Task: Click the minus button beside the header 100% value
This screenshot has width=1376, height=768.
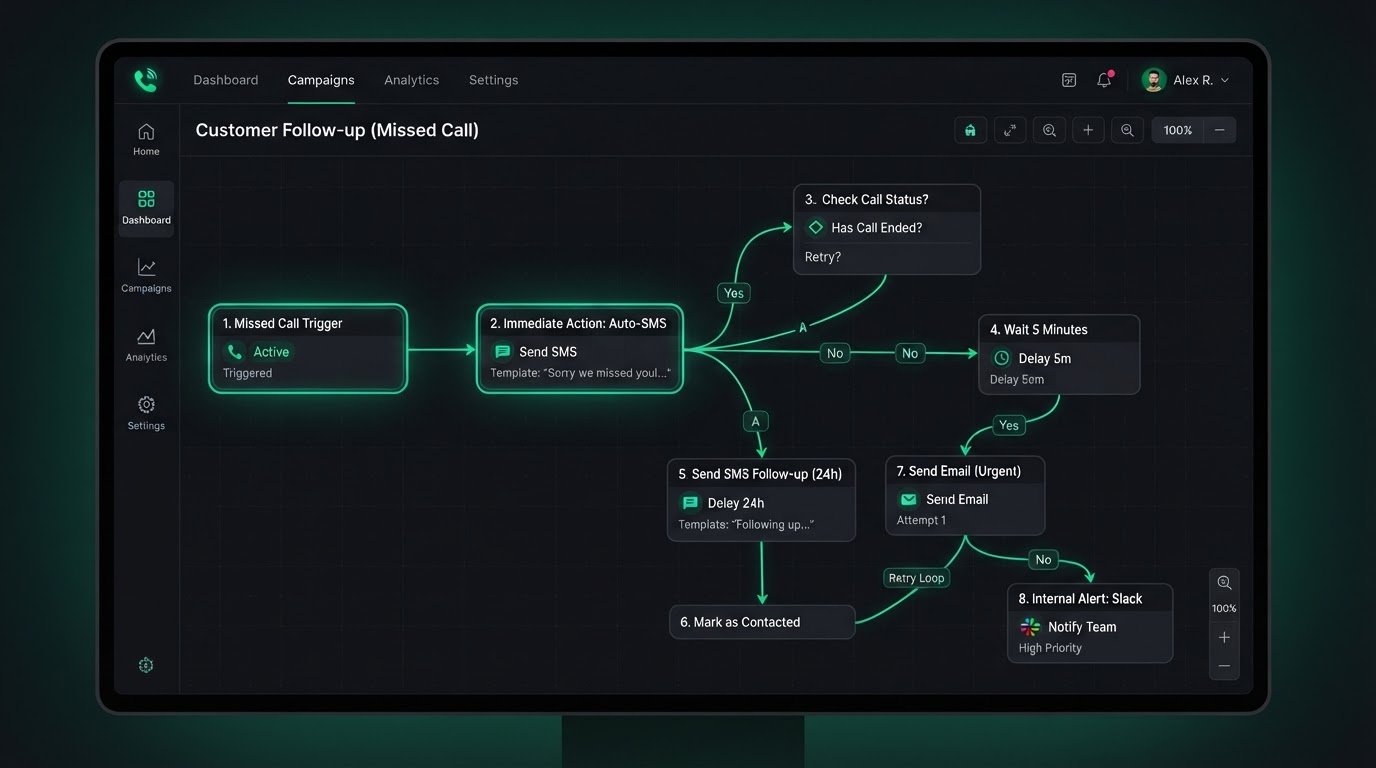Action: click(x=1220, y=130)
